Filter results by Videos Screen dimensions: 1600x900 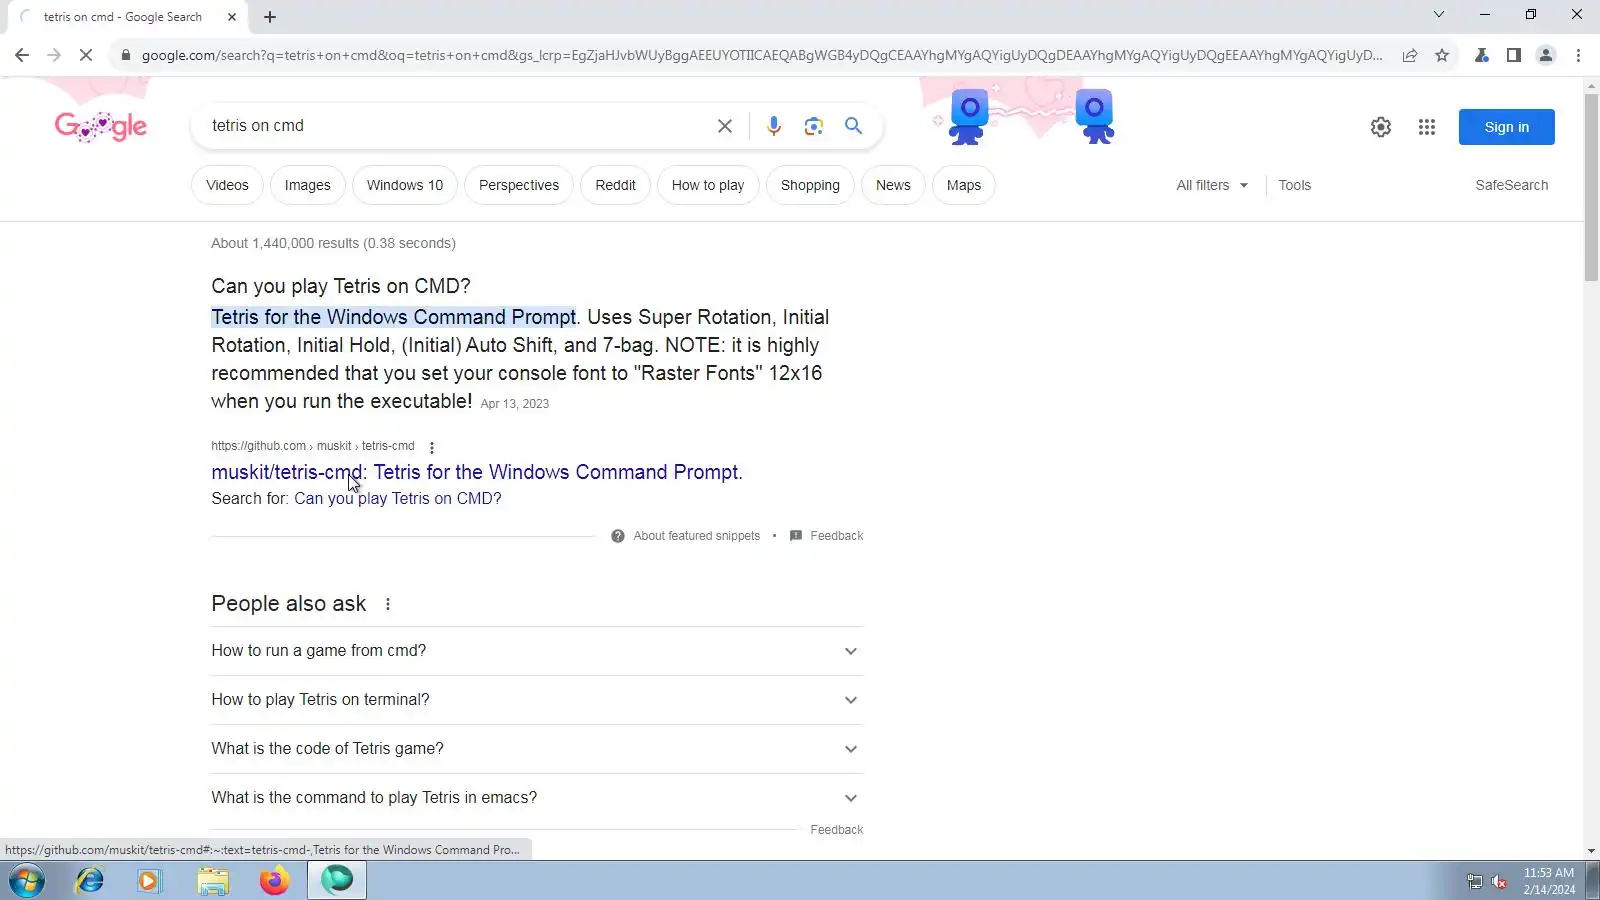click(227, 185)
